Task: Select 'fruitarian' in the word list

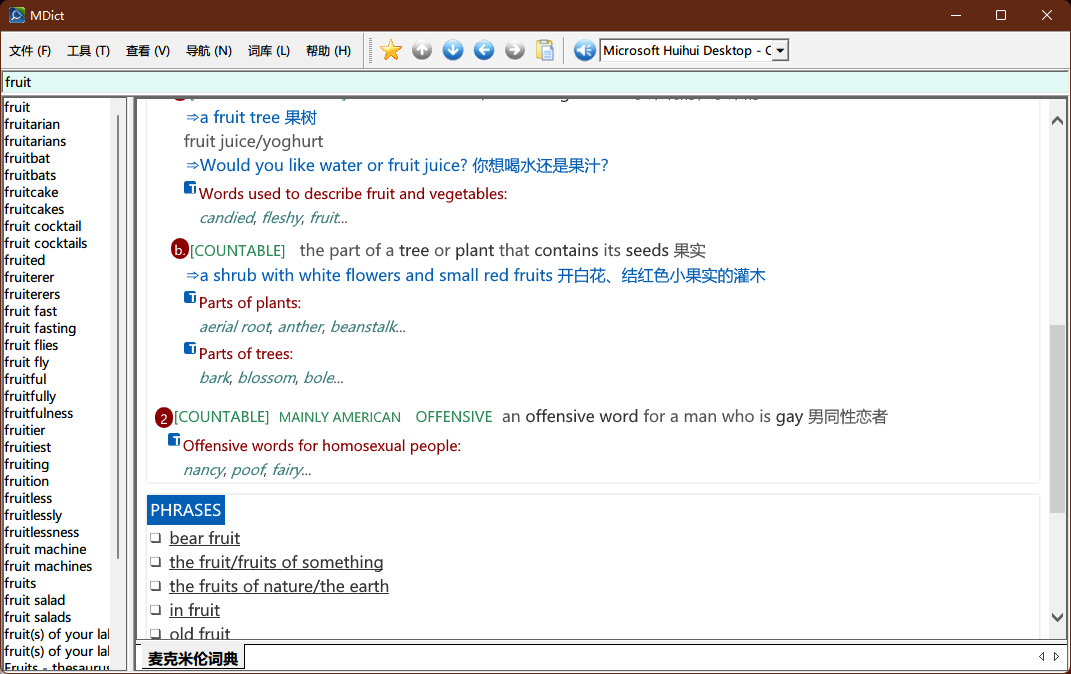Action: [x=32, y=124]
